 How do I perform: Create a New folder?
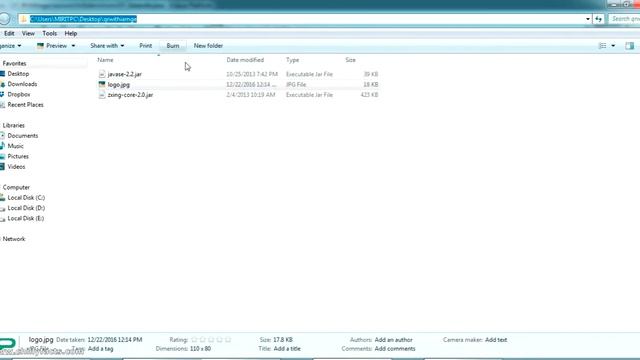[x=208, y=46]
